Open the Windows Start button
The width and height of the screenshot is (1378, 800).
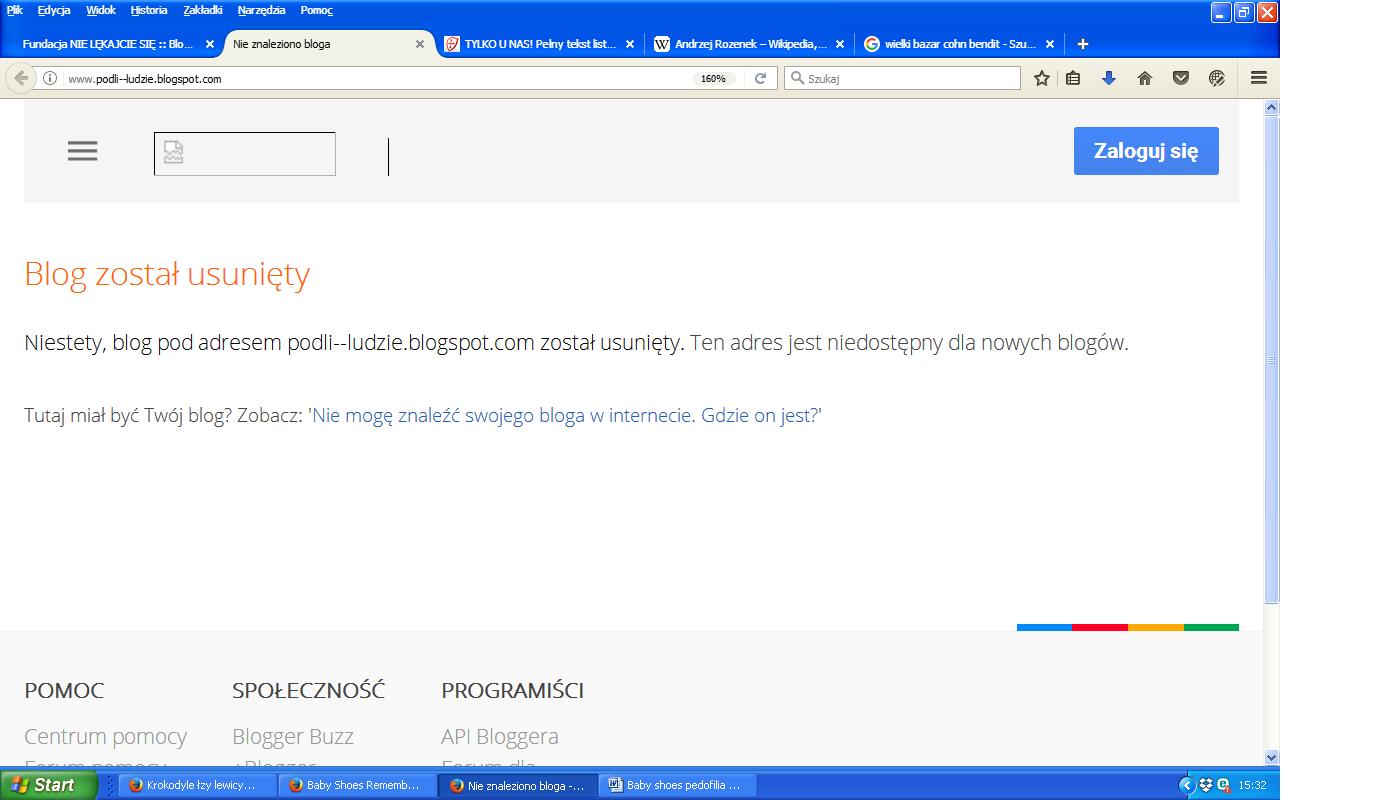(48, 785)
